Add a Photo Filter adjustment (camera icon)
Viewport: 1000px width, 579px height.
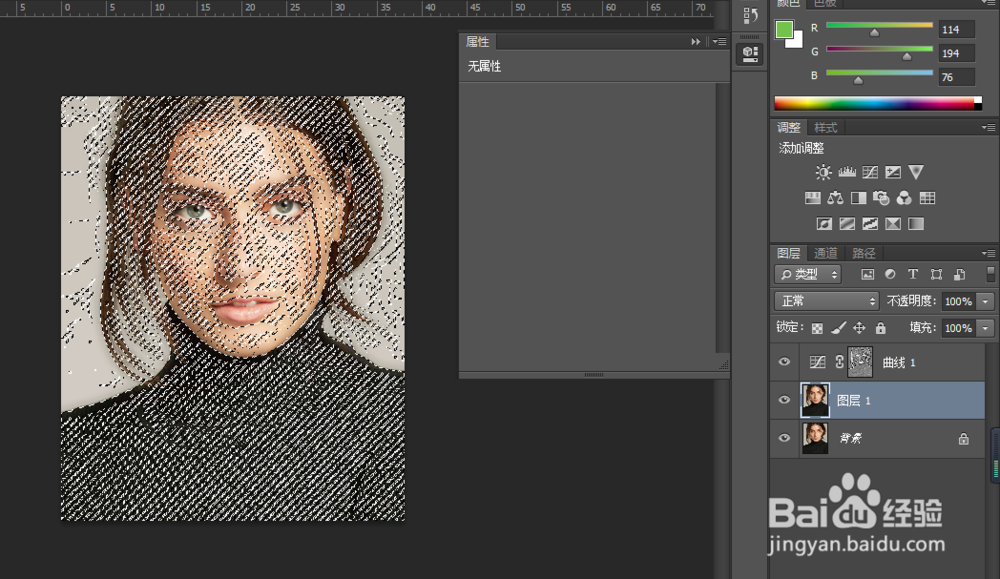click(881, 198)
